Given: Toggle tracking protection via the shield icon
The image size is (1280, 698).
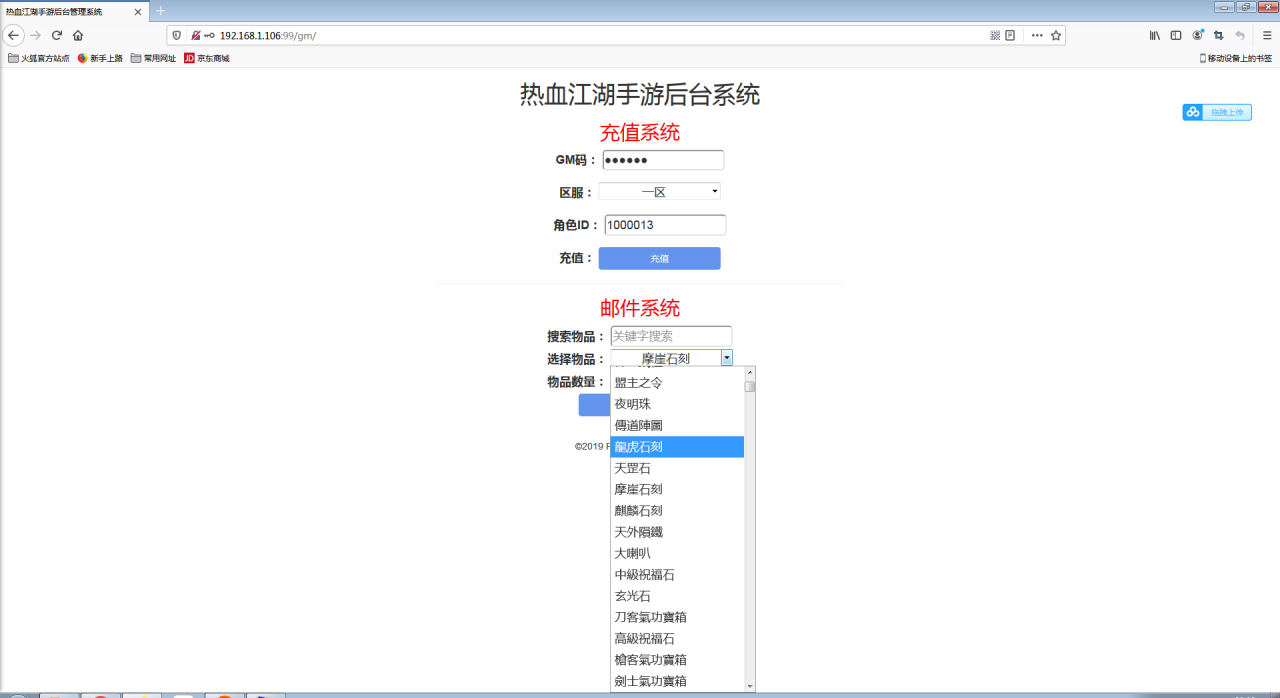Looking at the screenshot, I should pyautogui.click(x=177, y=35).
